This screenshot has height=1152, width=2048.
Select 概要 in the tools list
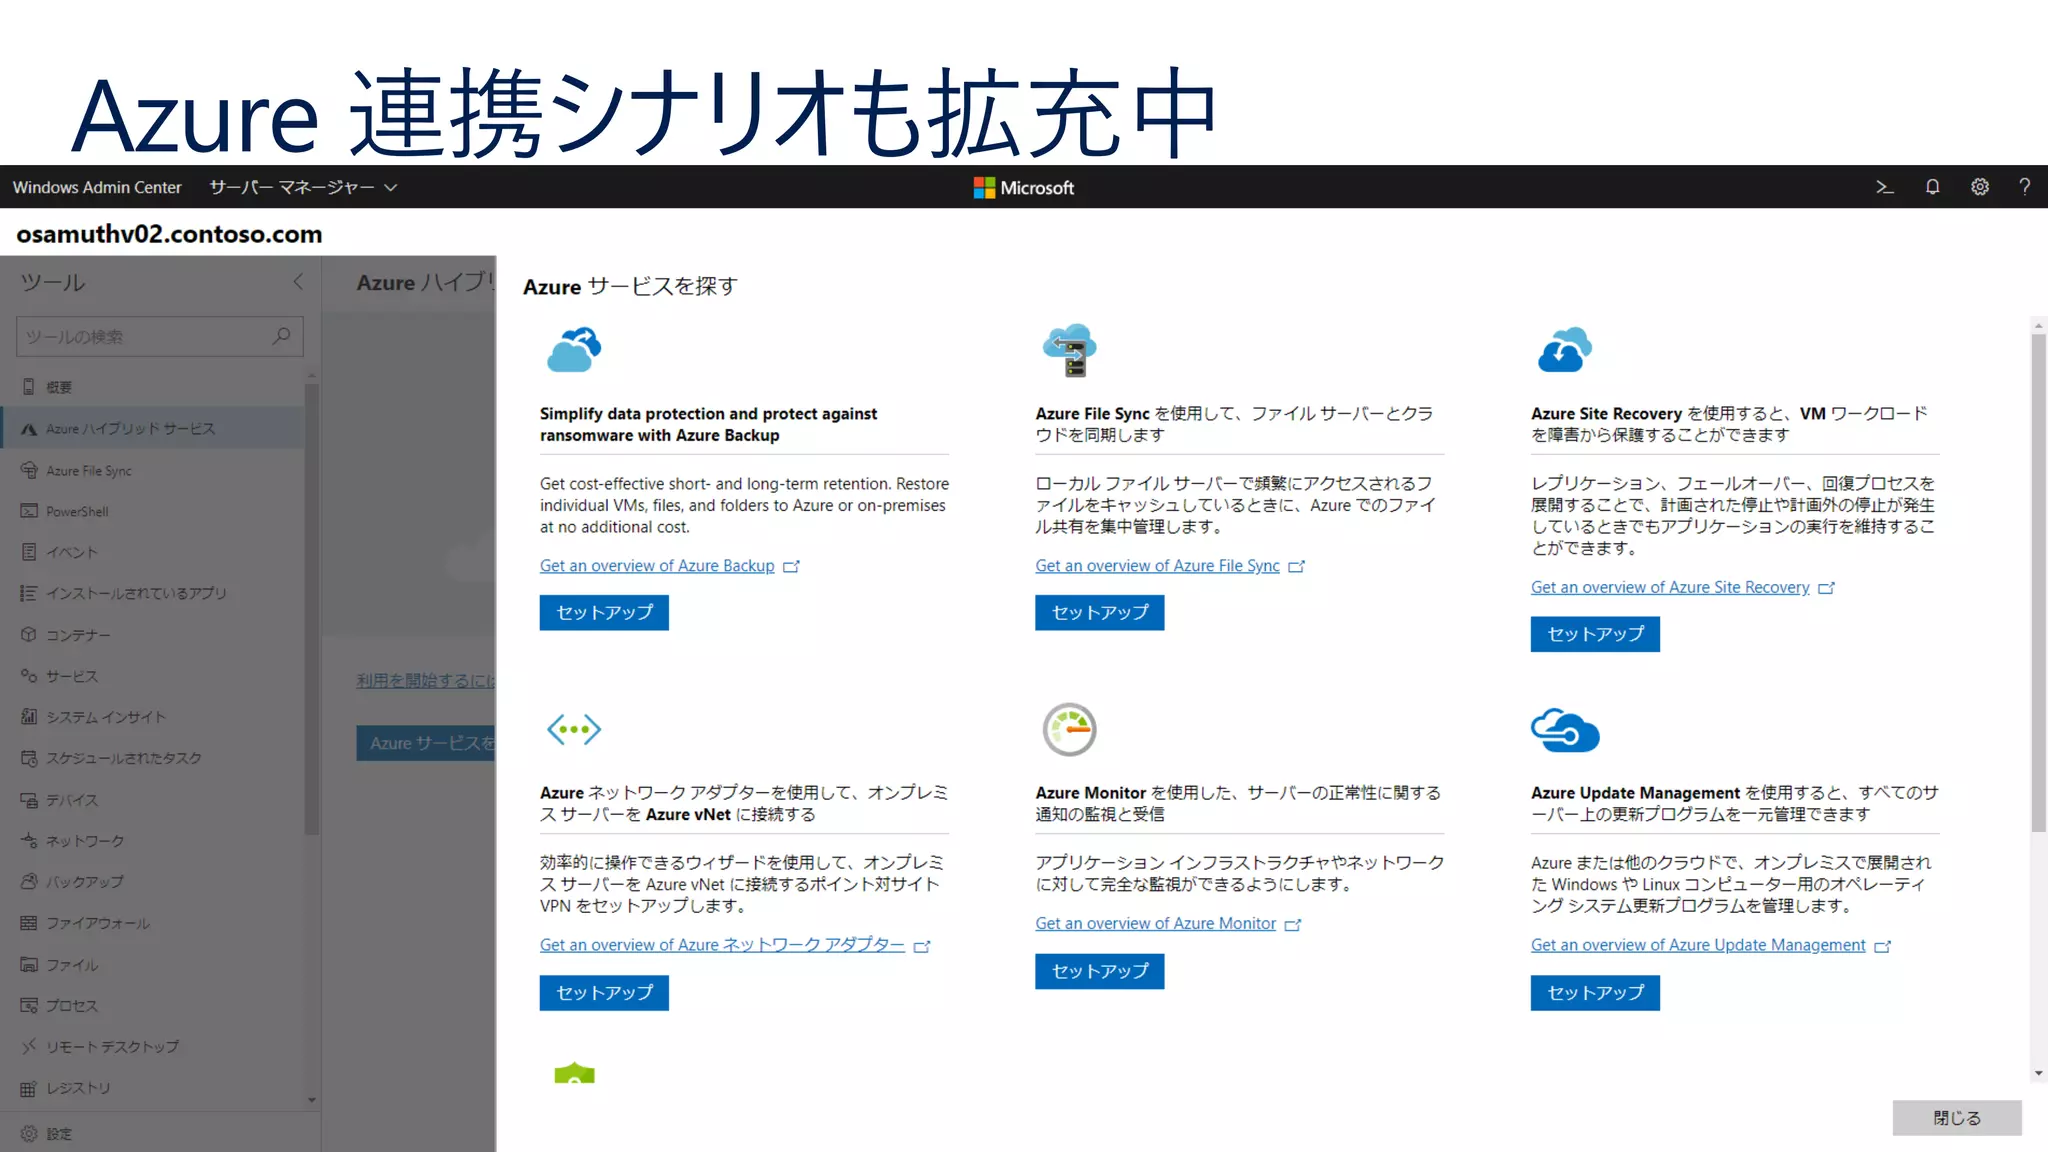152,387
